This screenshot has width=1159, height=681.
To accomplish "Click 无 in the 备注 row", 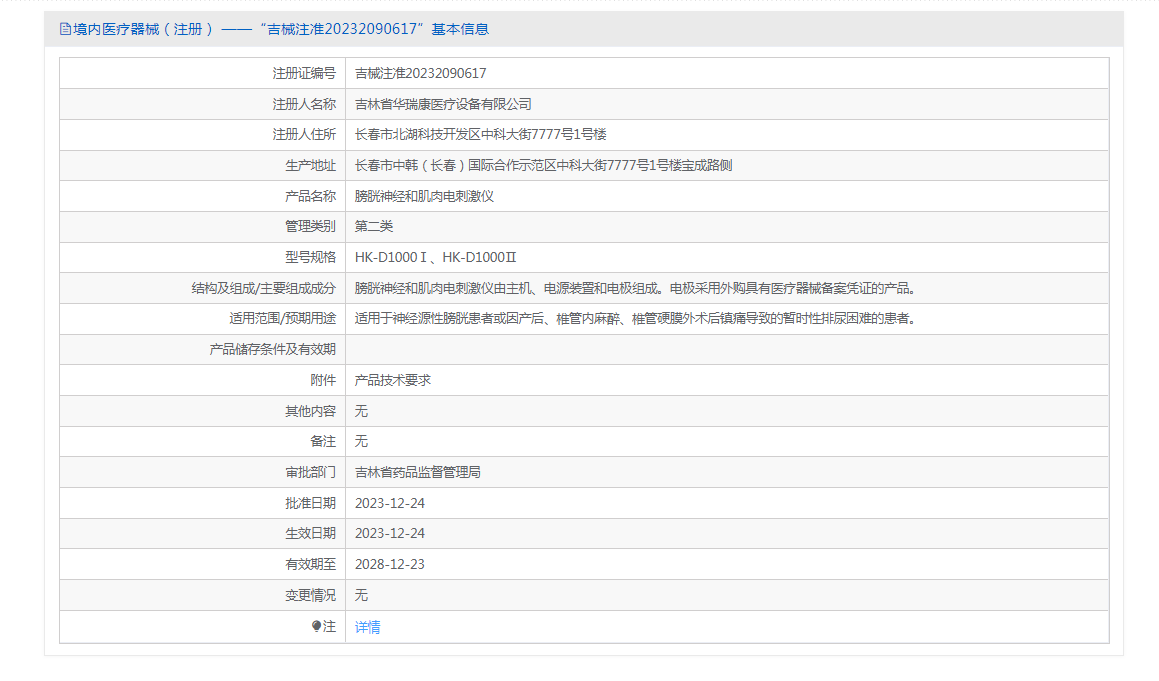I will pos(361,441).
